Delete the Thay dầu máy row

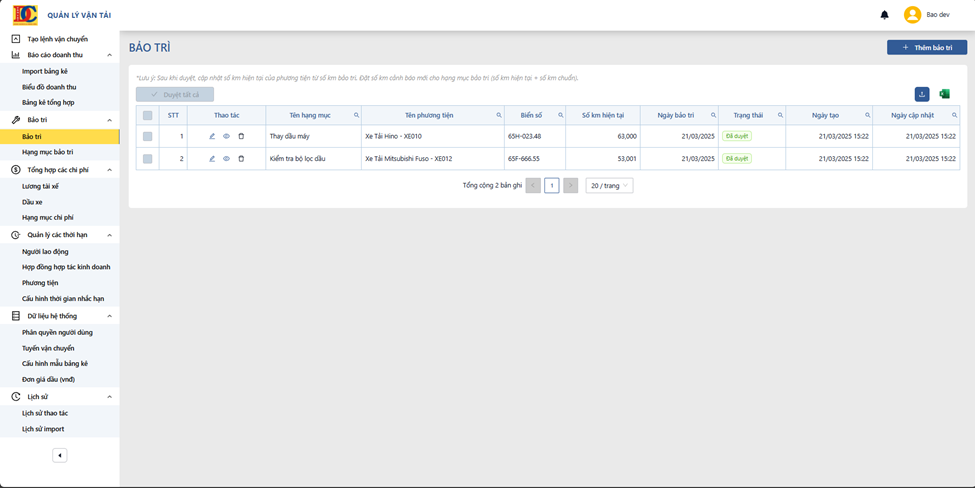[241, 136]
